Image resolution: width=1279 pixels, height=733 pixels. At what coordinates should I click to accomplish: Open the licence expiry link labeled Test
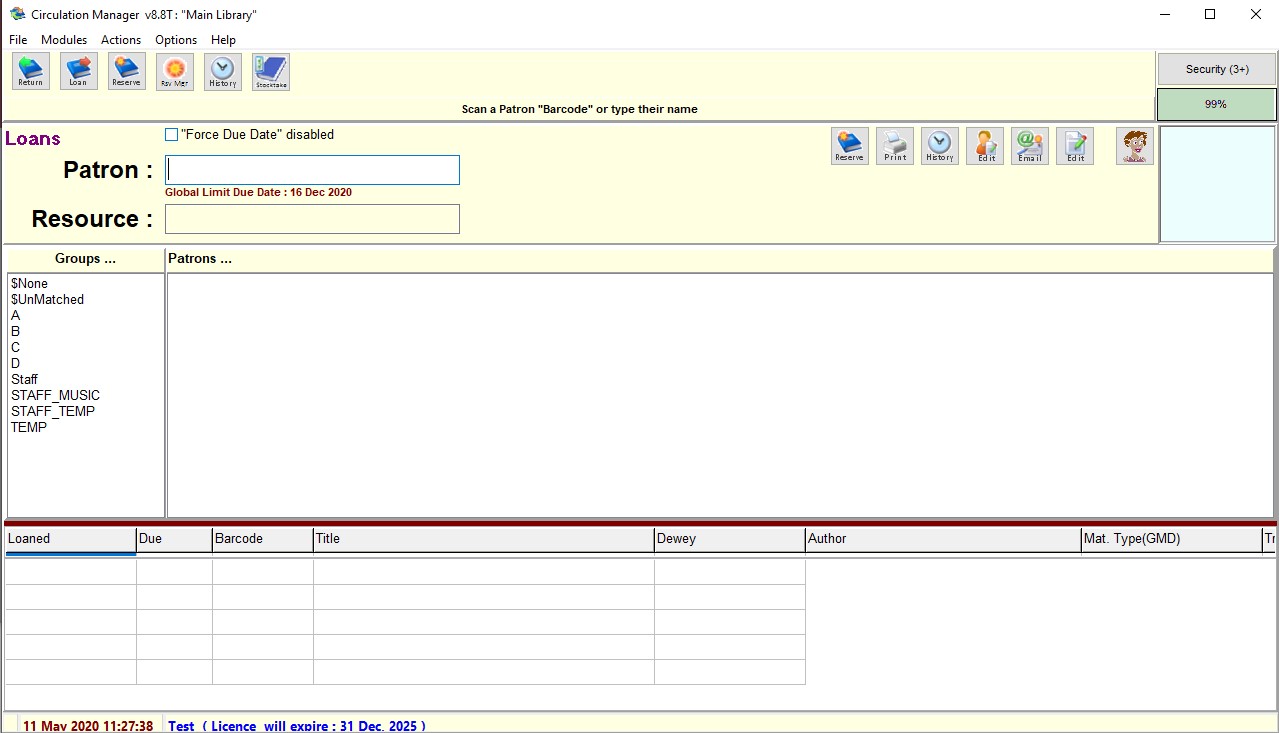click(x=181, y=725)
